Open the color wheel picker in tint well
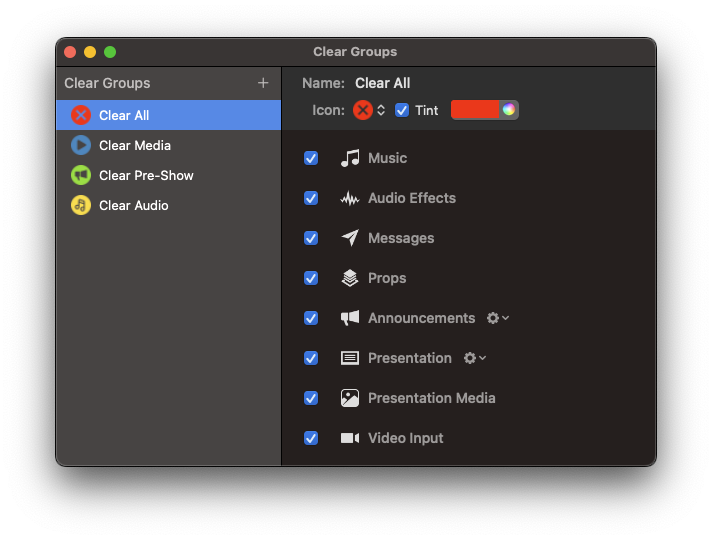 [509, 109]
